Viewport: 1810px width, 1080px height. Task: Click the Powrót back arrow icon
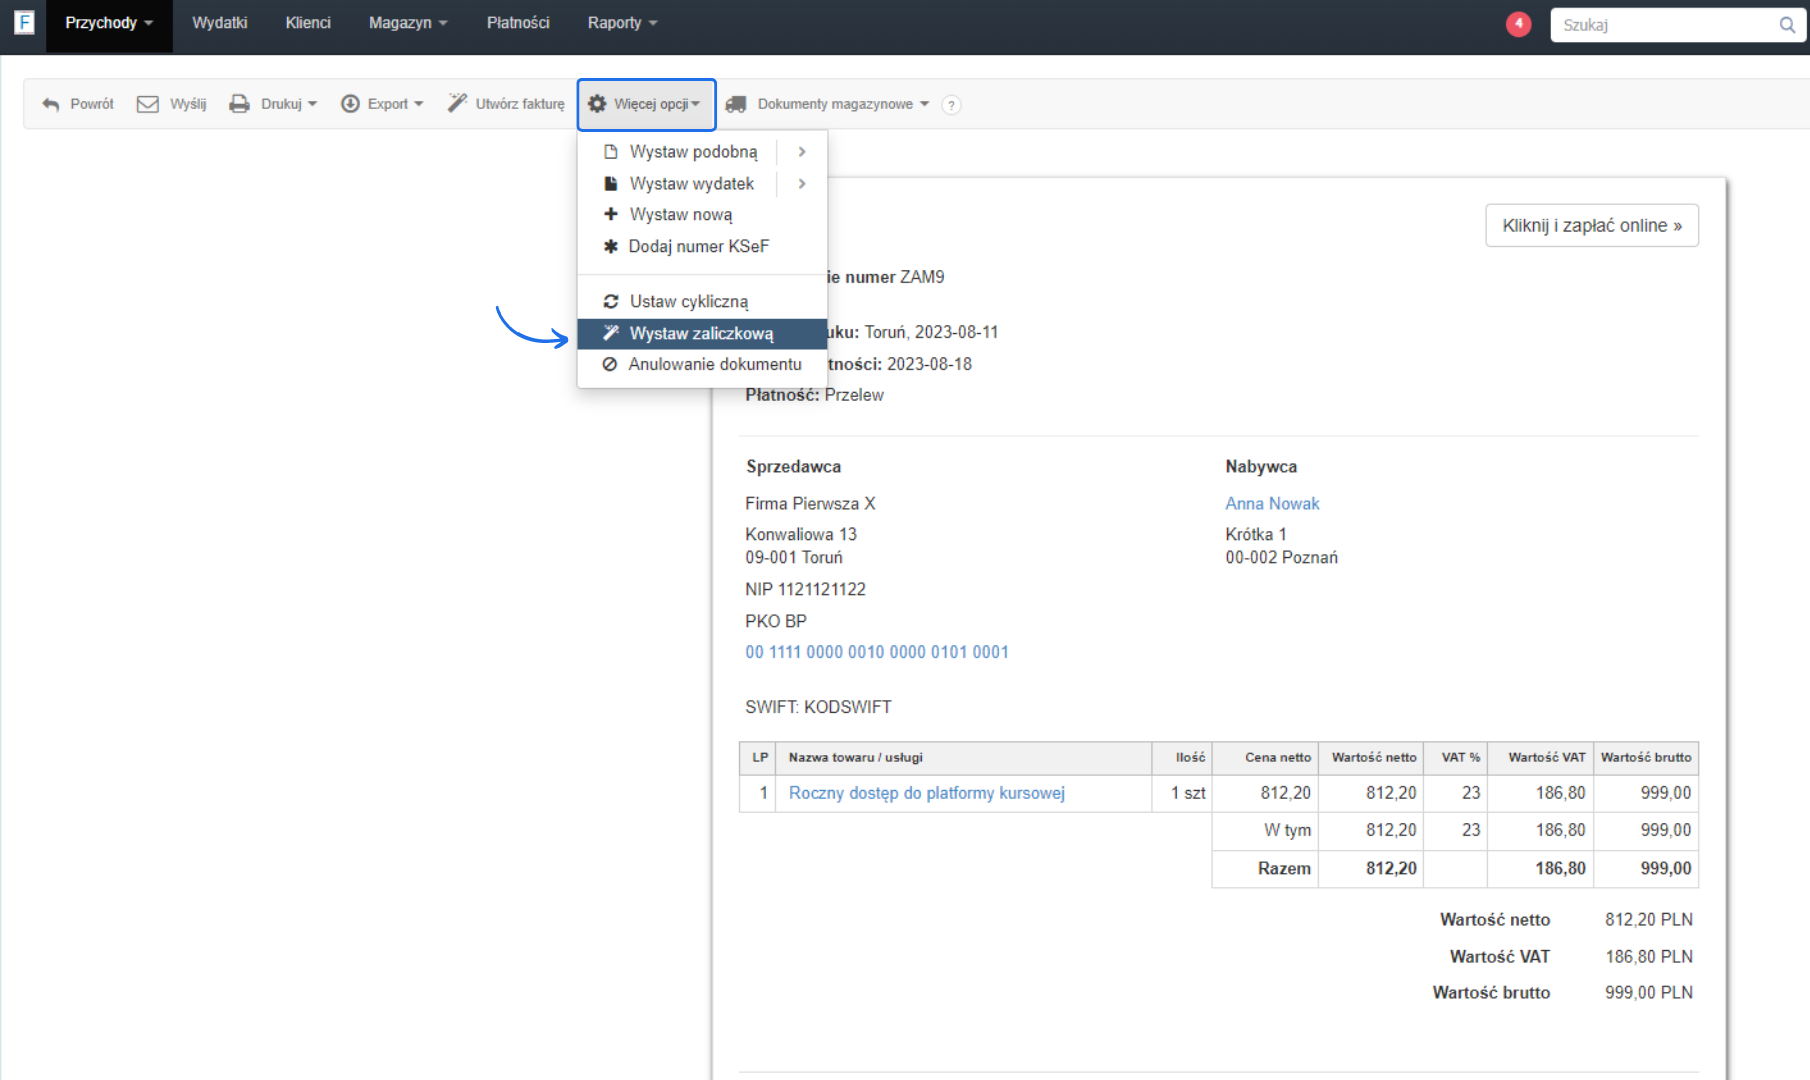click(51, 104)
